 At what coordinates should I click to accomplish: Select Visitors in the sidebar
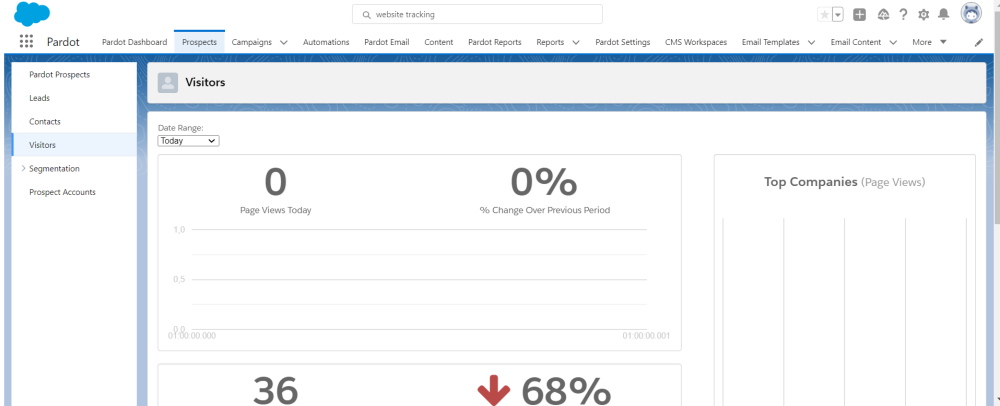74,145
